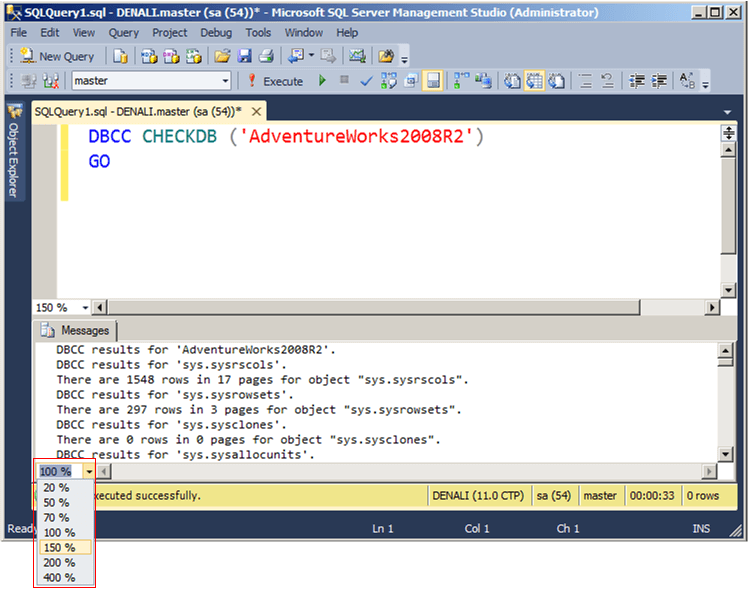Click the messages pane zoom dropdown arrow

pos(89,472)
